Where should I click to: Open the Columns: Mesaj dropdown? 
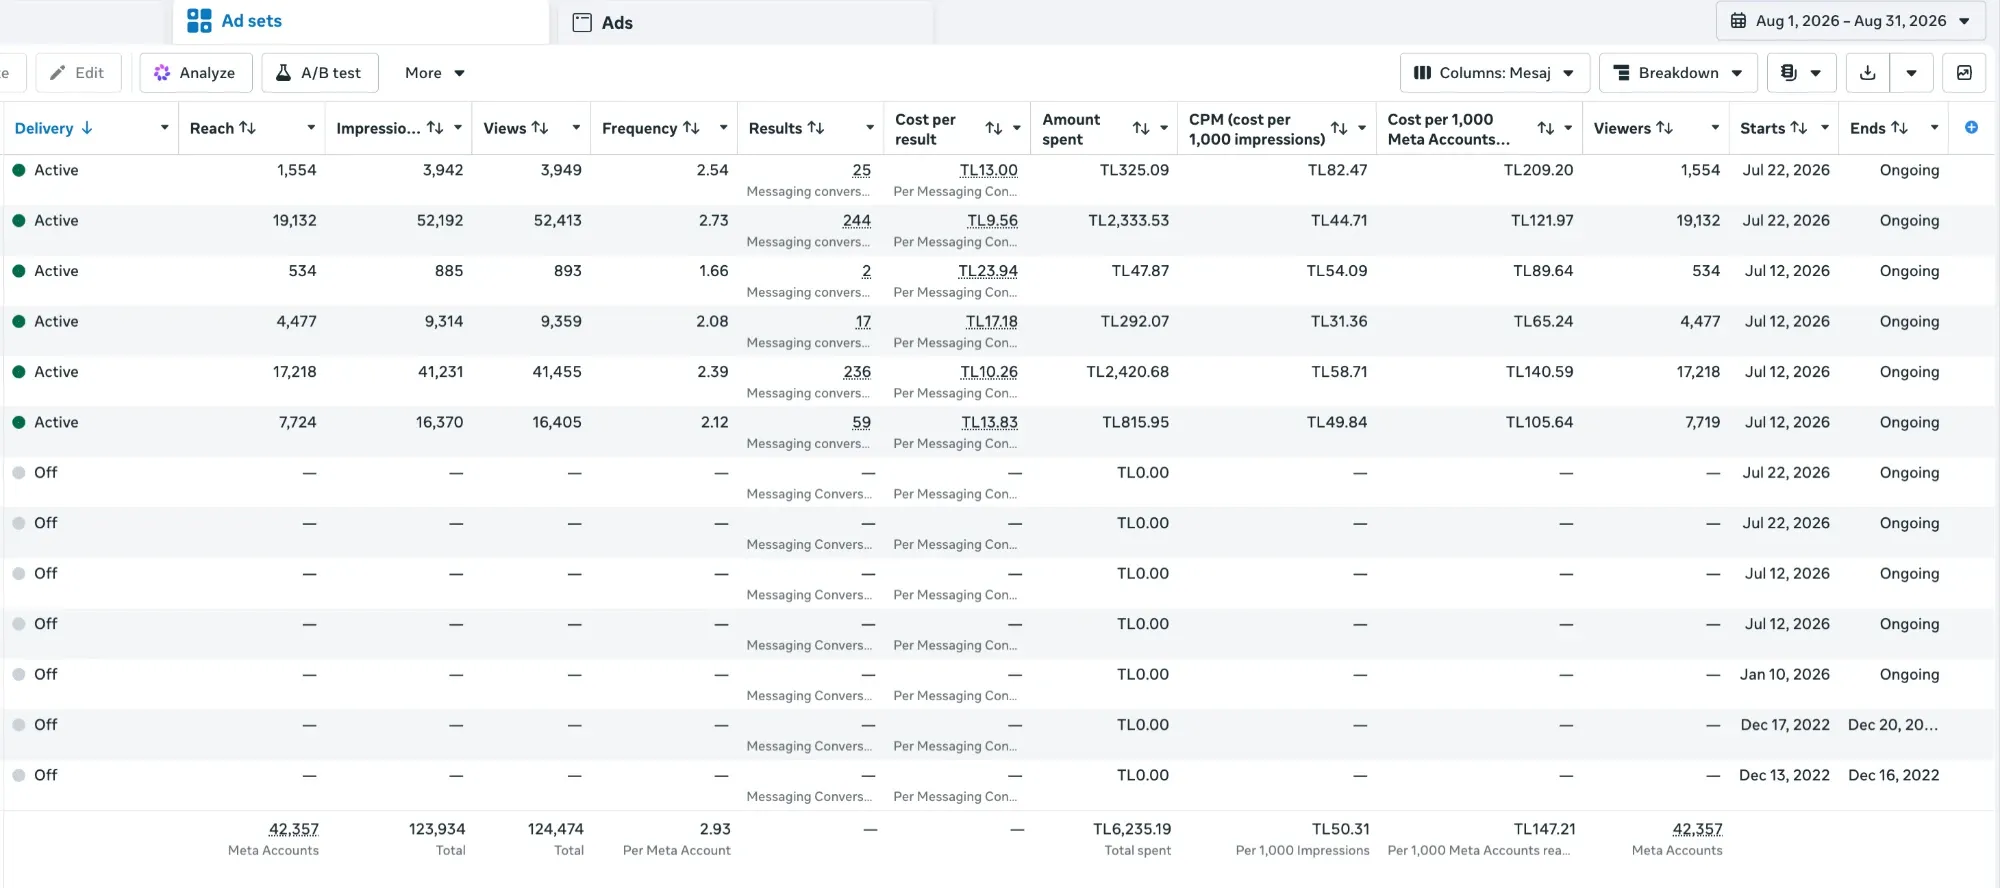(1495, 73)
